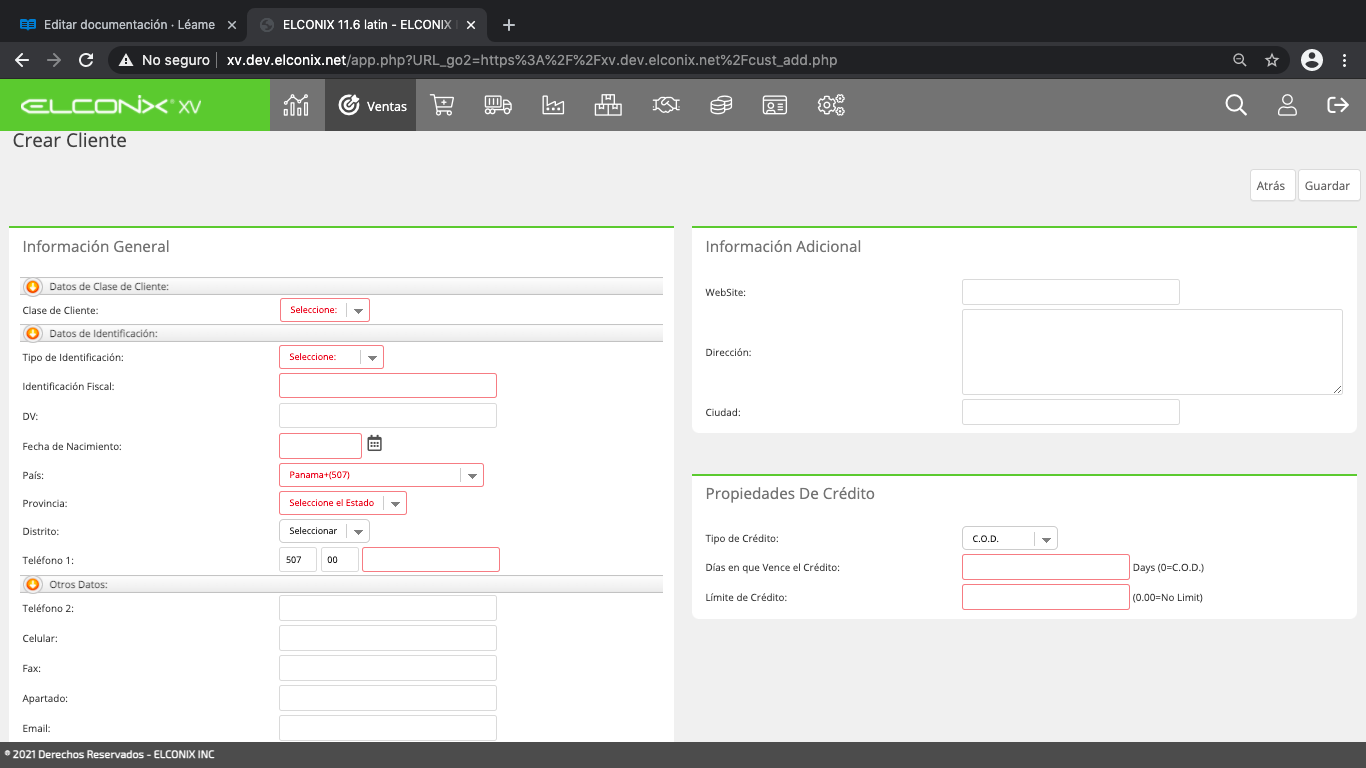Open the gears settings module icon

point(831,105)
